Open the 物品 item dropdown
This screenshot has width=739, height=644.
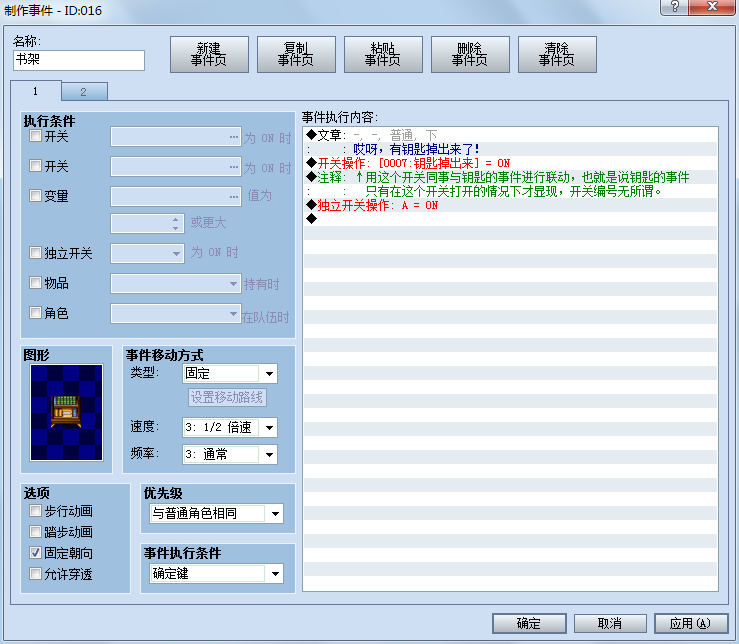[x=176, y=284]
